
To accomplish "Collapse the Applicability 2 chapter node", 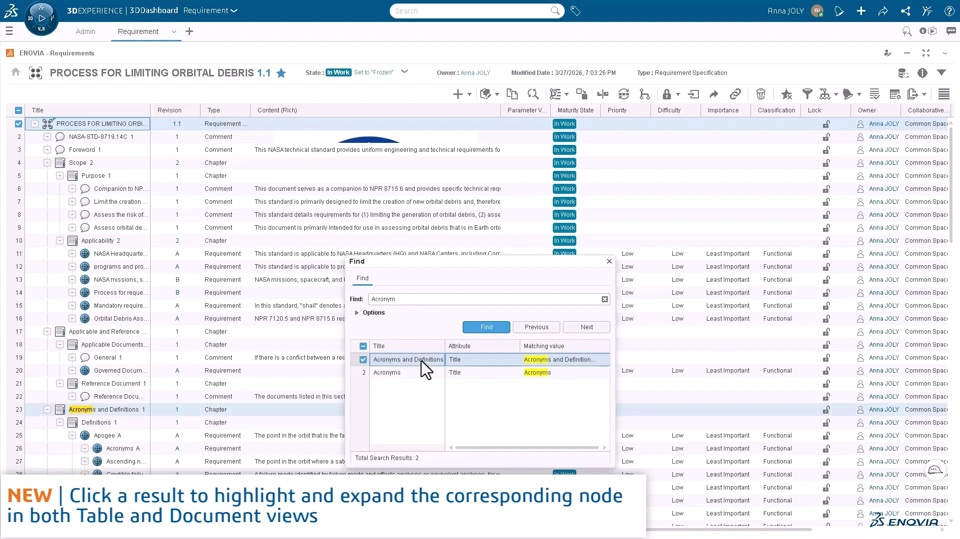I will click(x=60, y=241).
